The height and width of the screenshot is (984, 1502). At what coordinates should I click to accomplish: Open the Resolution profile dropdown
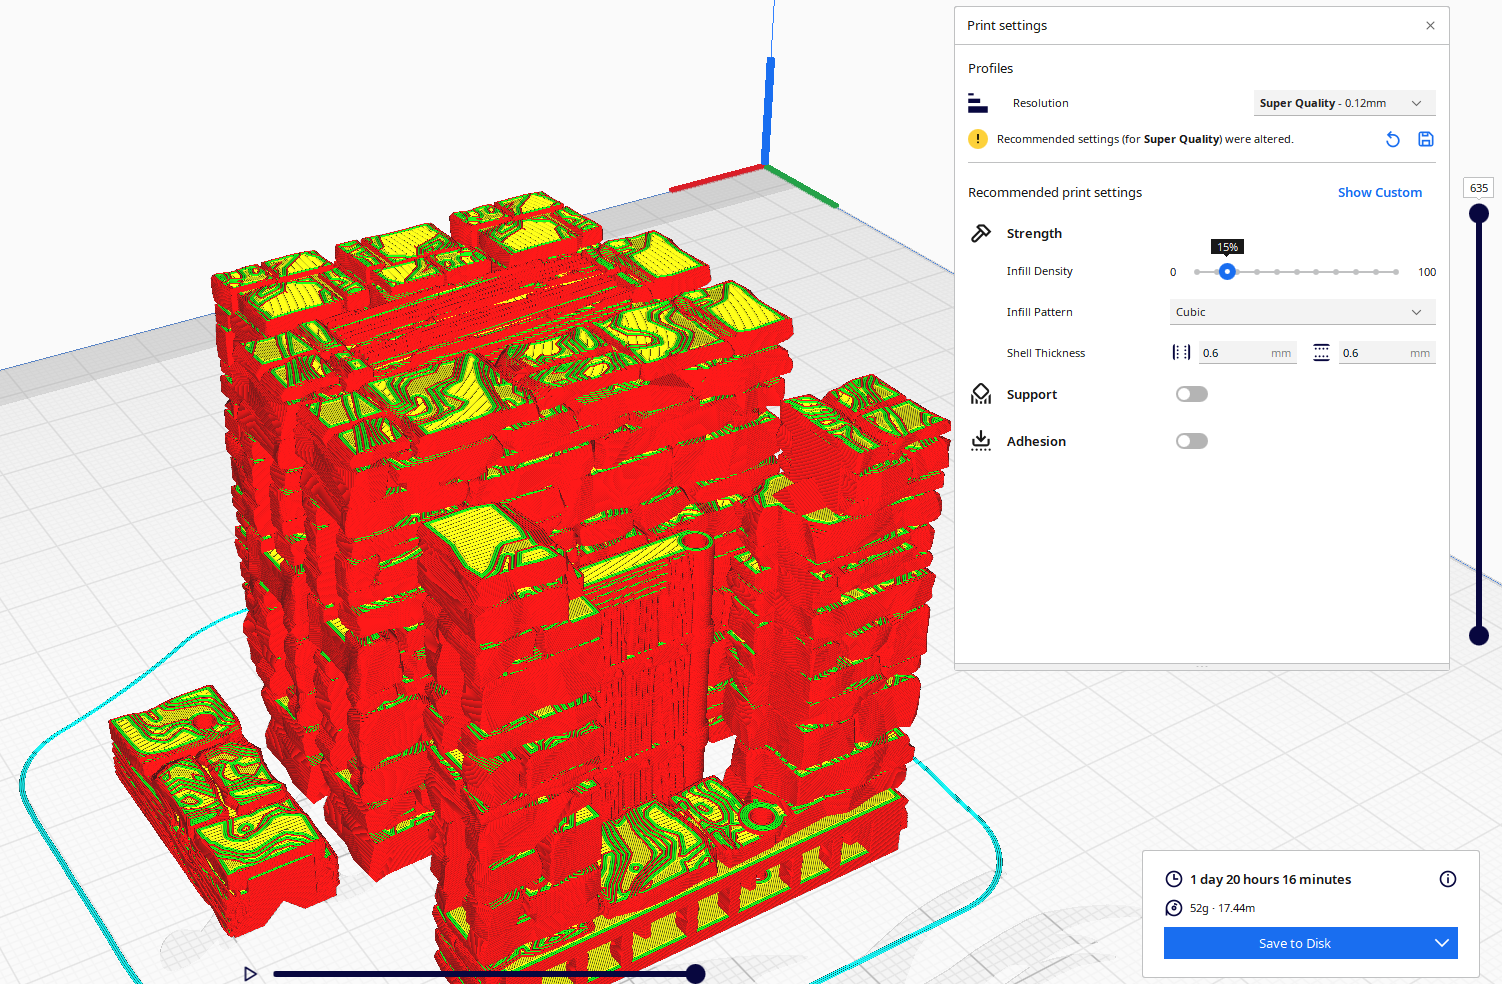pyautogui.click(x=1344, y=102)
